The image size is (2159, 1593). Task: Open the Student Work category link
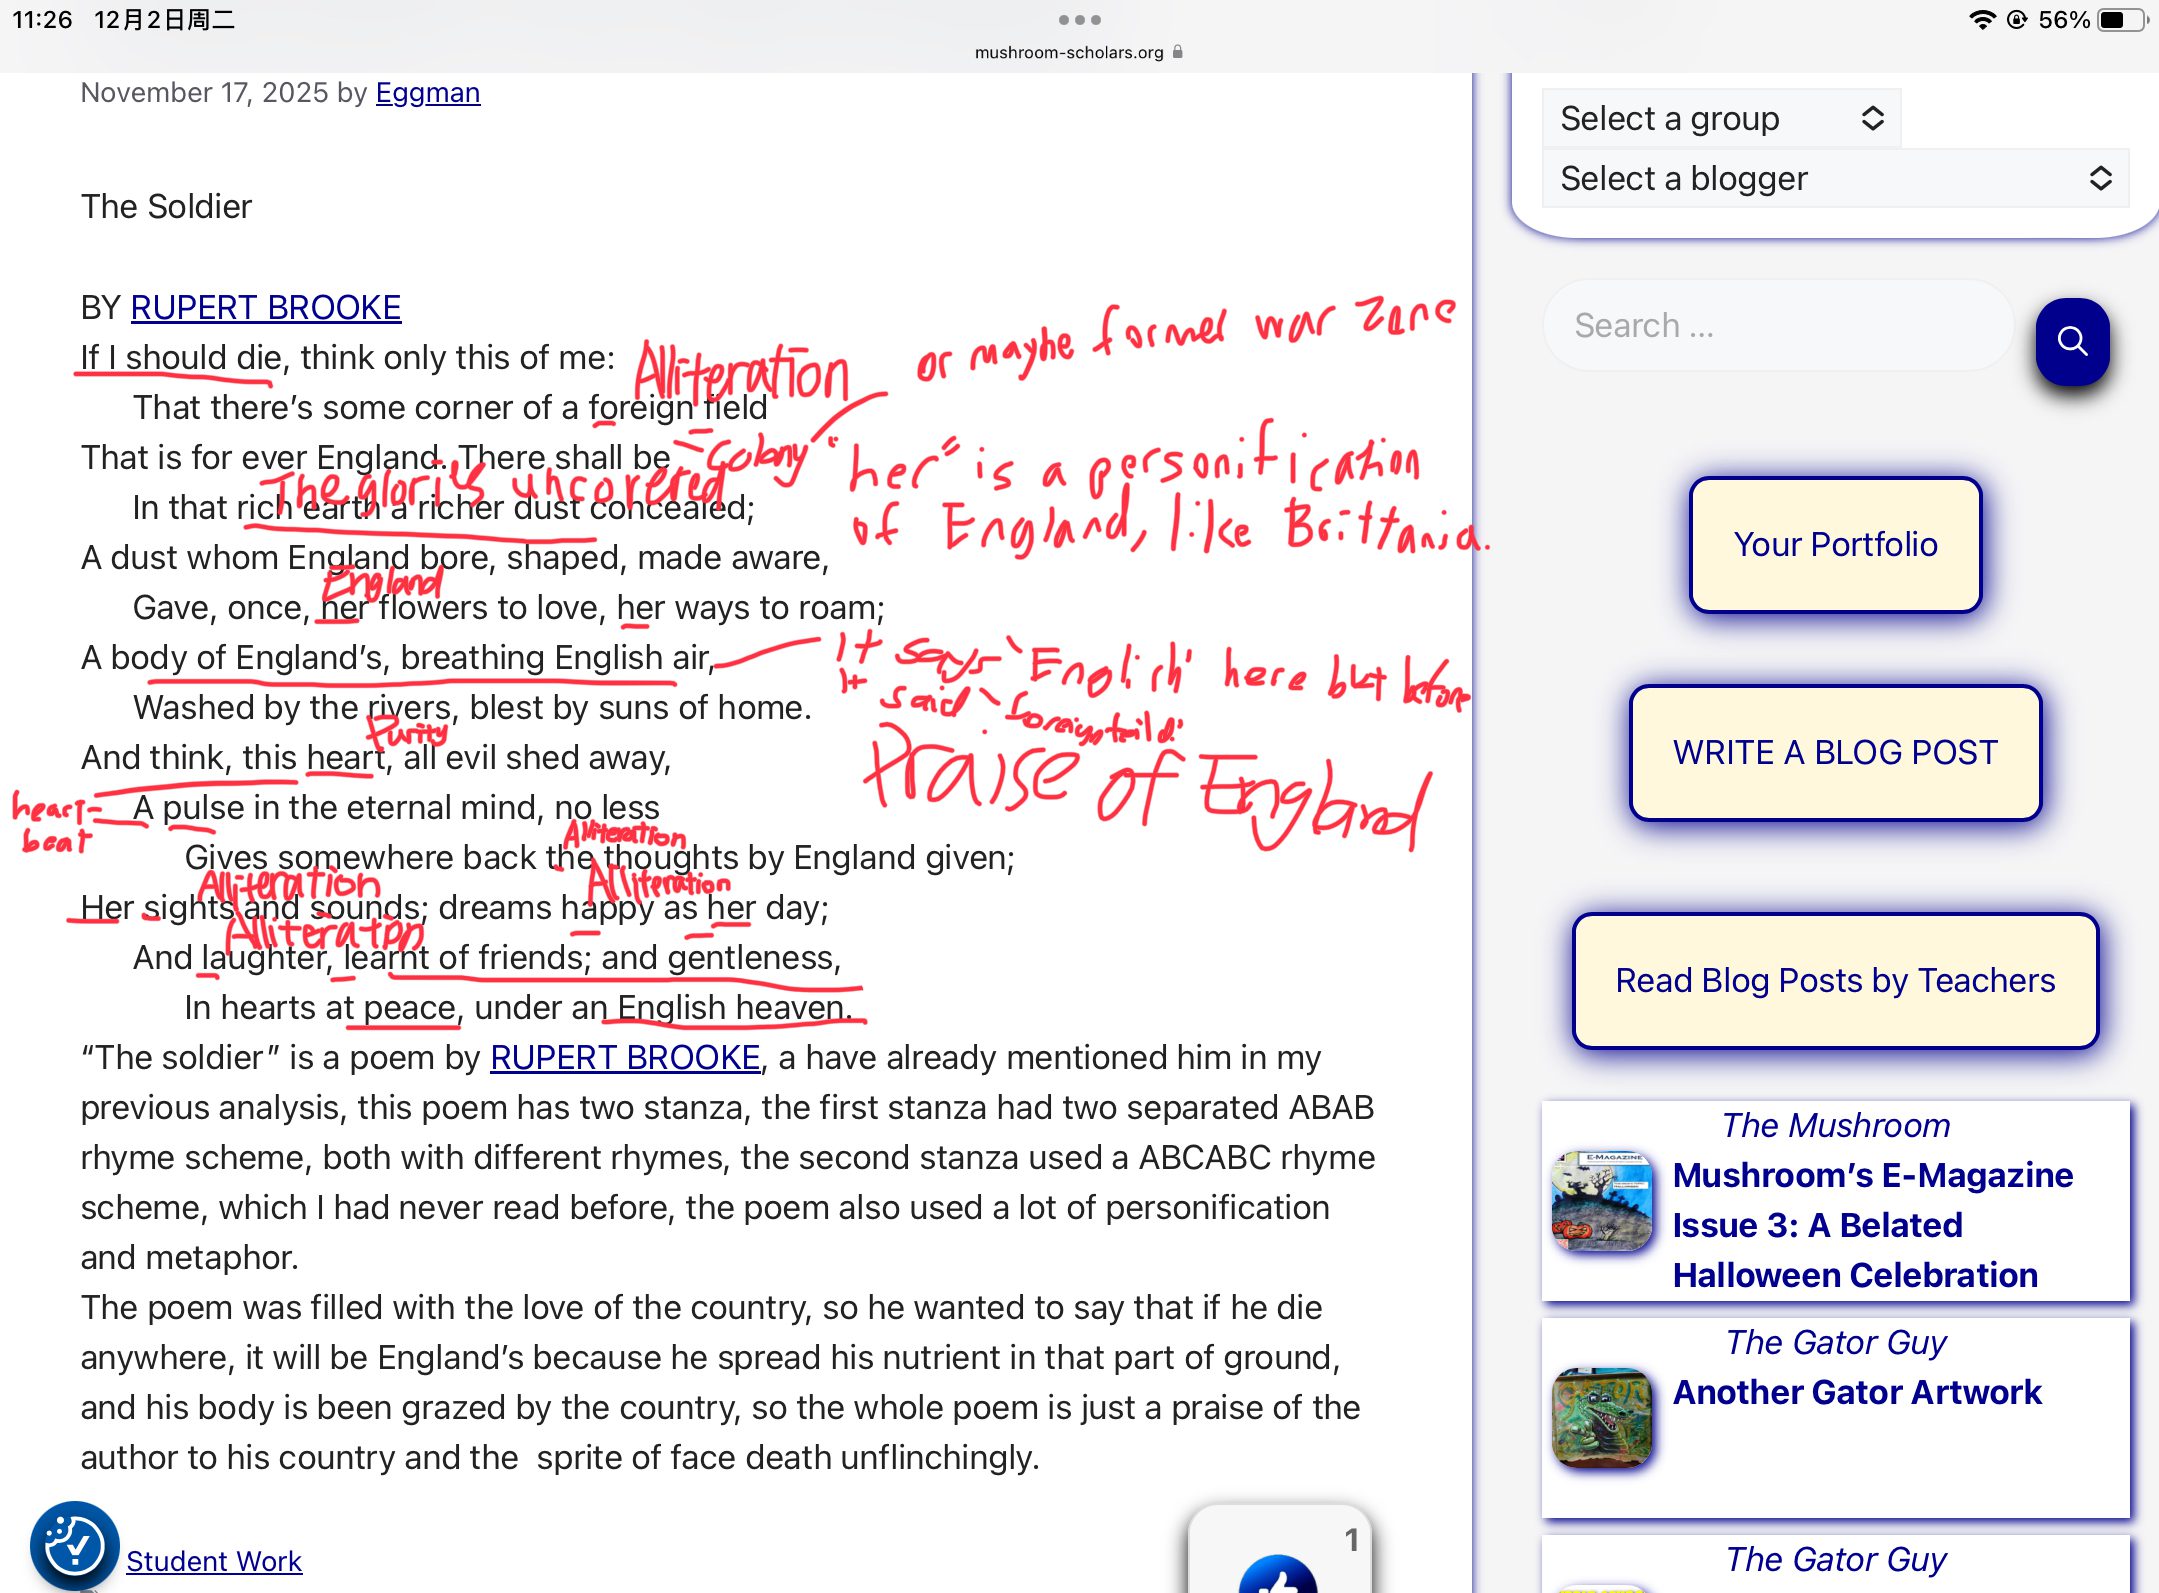click(214, 1561)
